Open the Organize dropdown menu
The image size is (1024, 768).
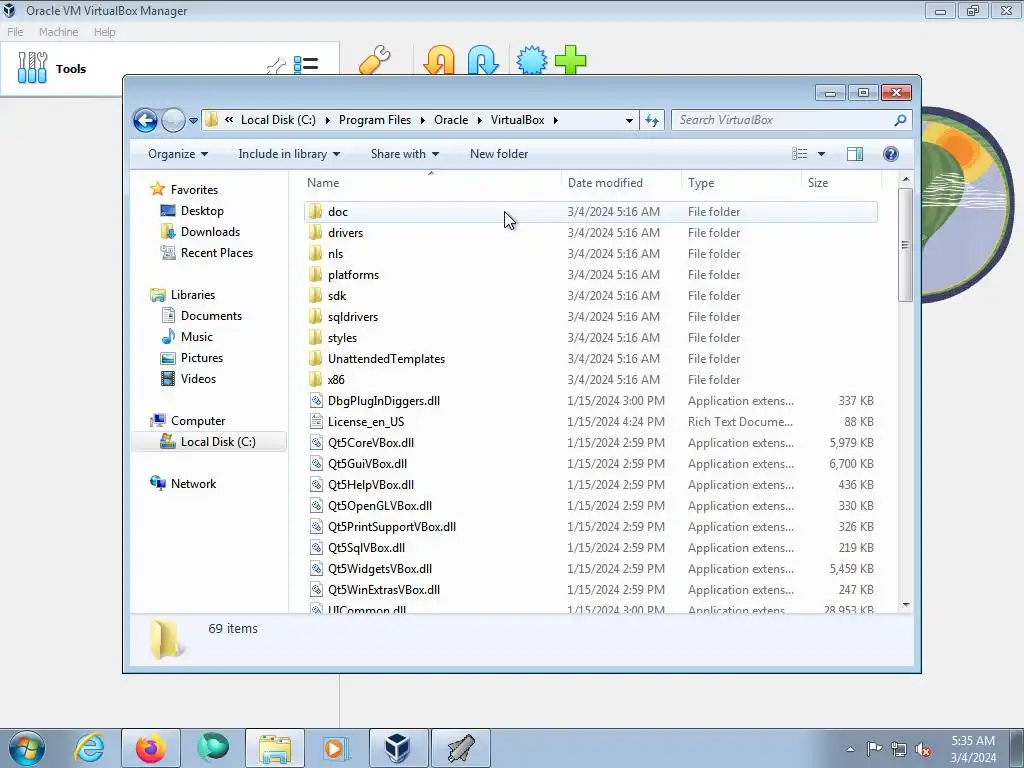tap(178, 154)
